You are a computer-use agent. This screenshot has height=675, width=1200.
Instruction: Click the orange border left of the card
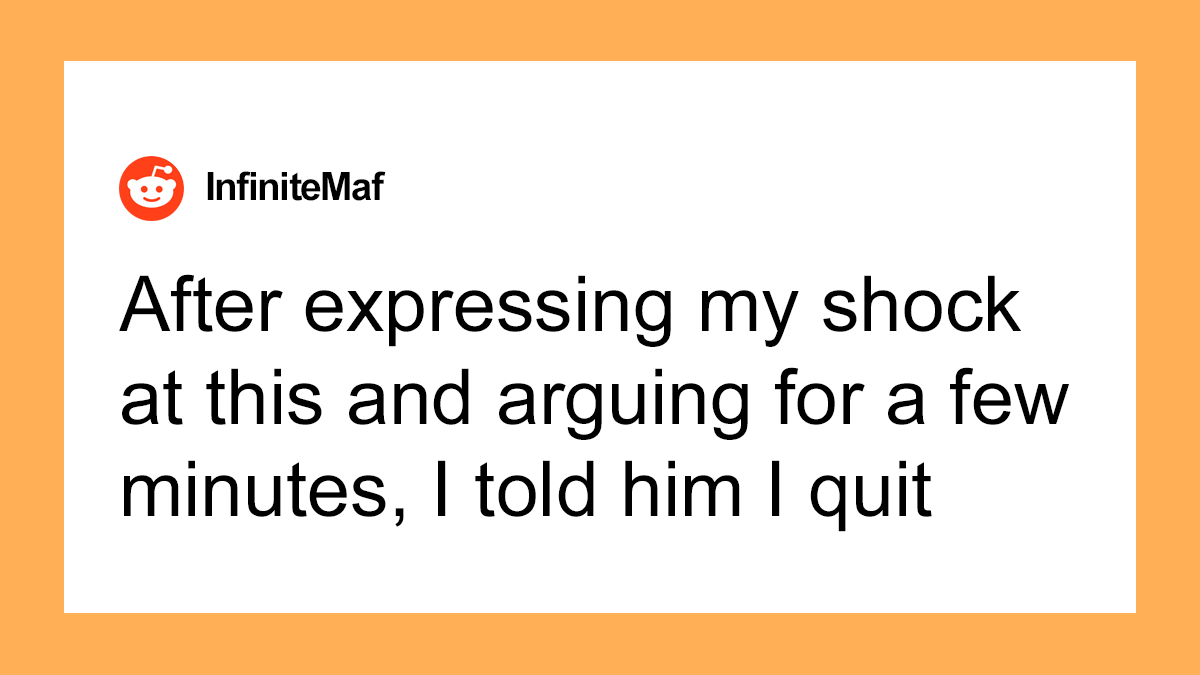click(31, 337)
